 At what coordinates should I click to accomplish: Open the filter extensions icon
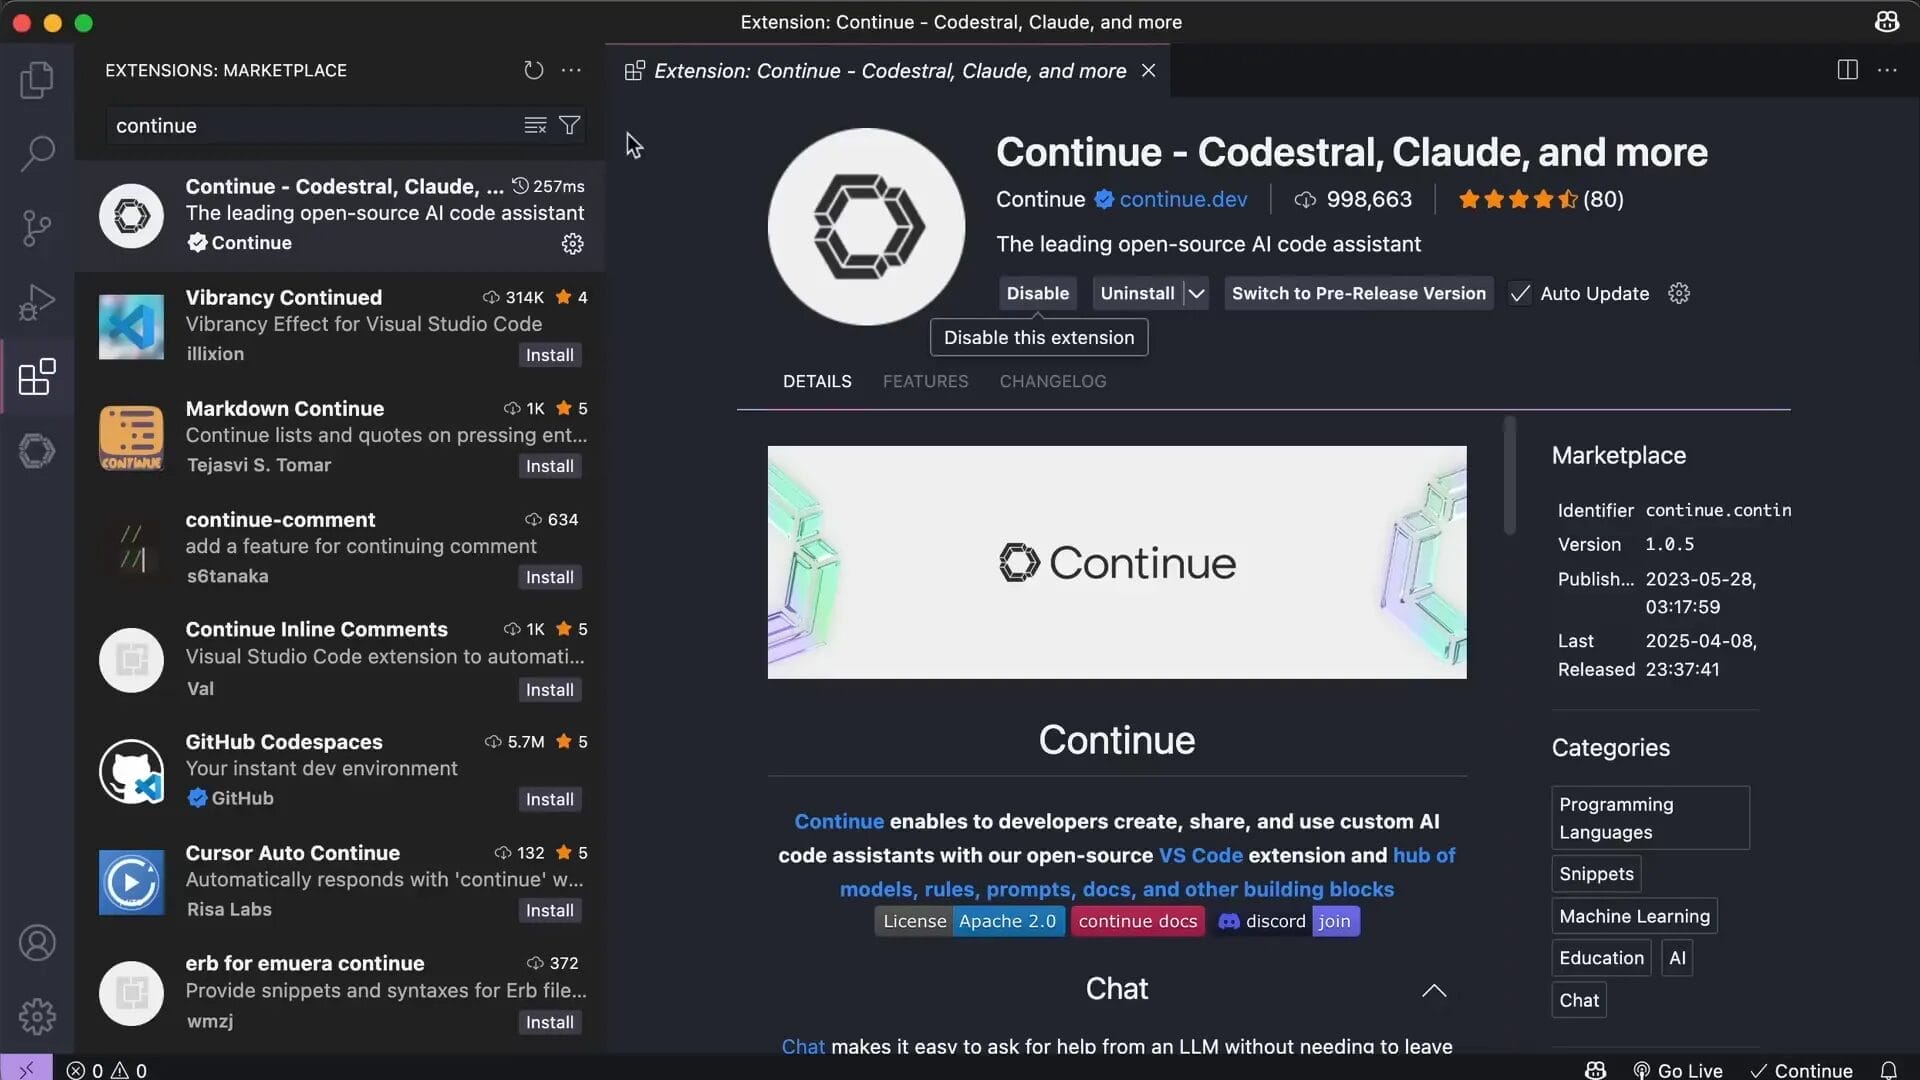[569, 125]
